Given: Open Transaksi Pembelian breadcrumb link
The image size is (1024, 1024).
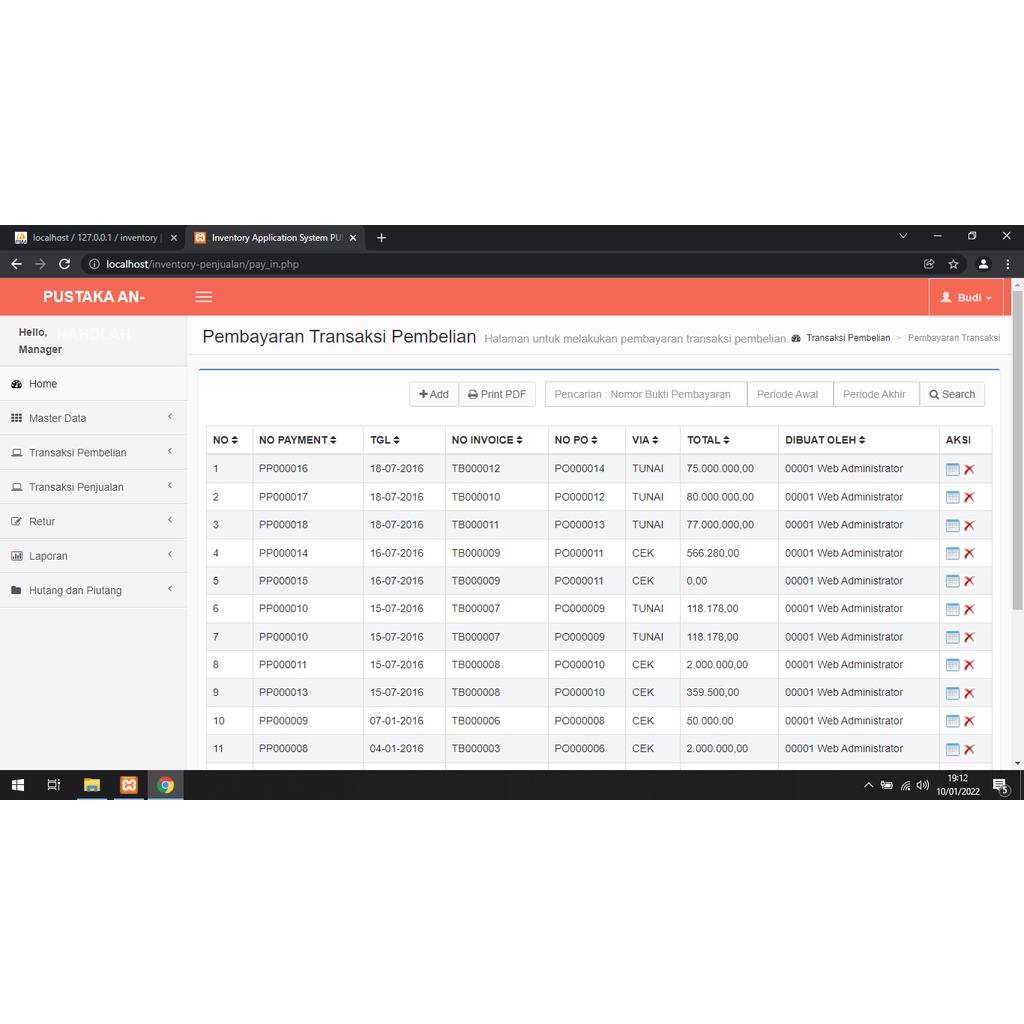Looking at the screenshot, I should (848, 338).
